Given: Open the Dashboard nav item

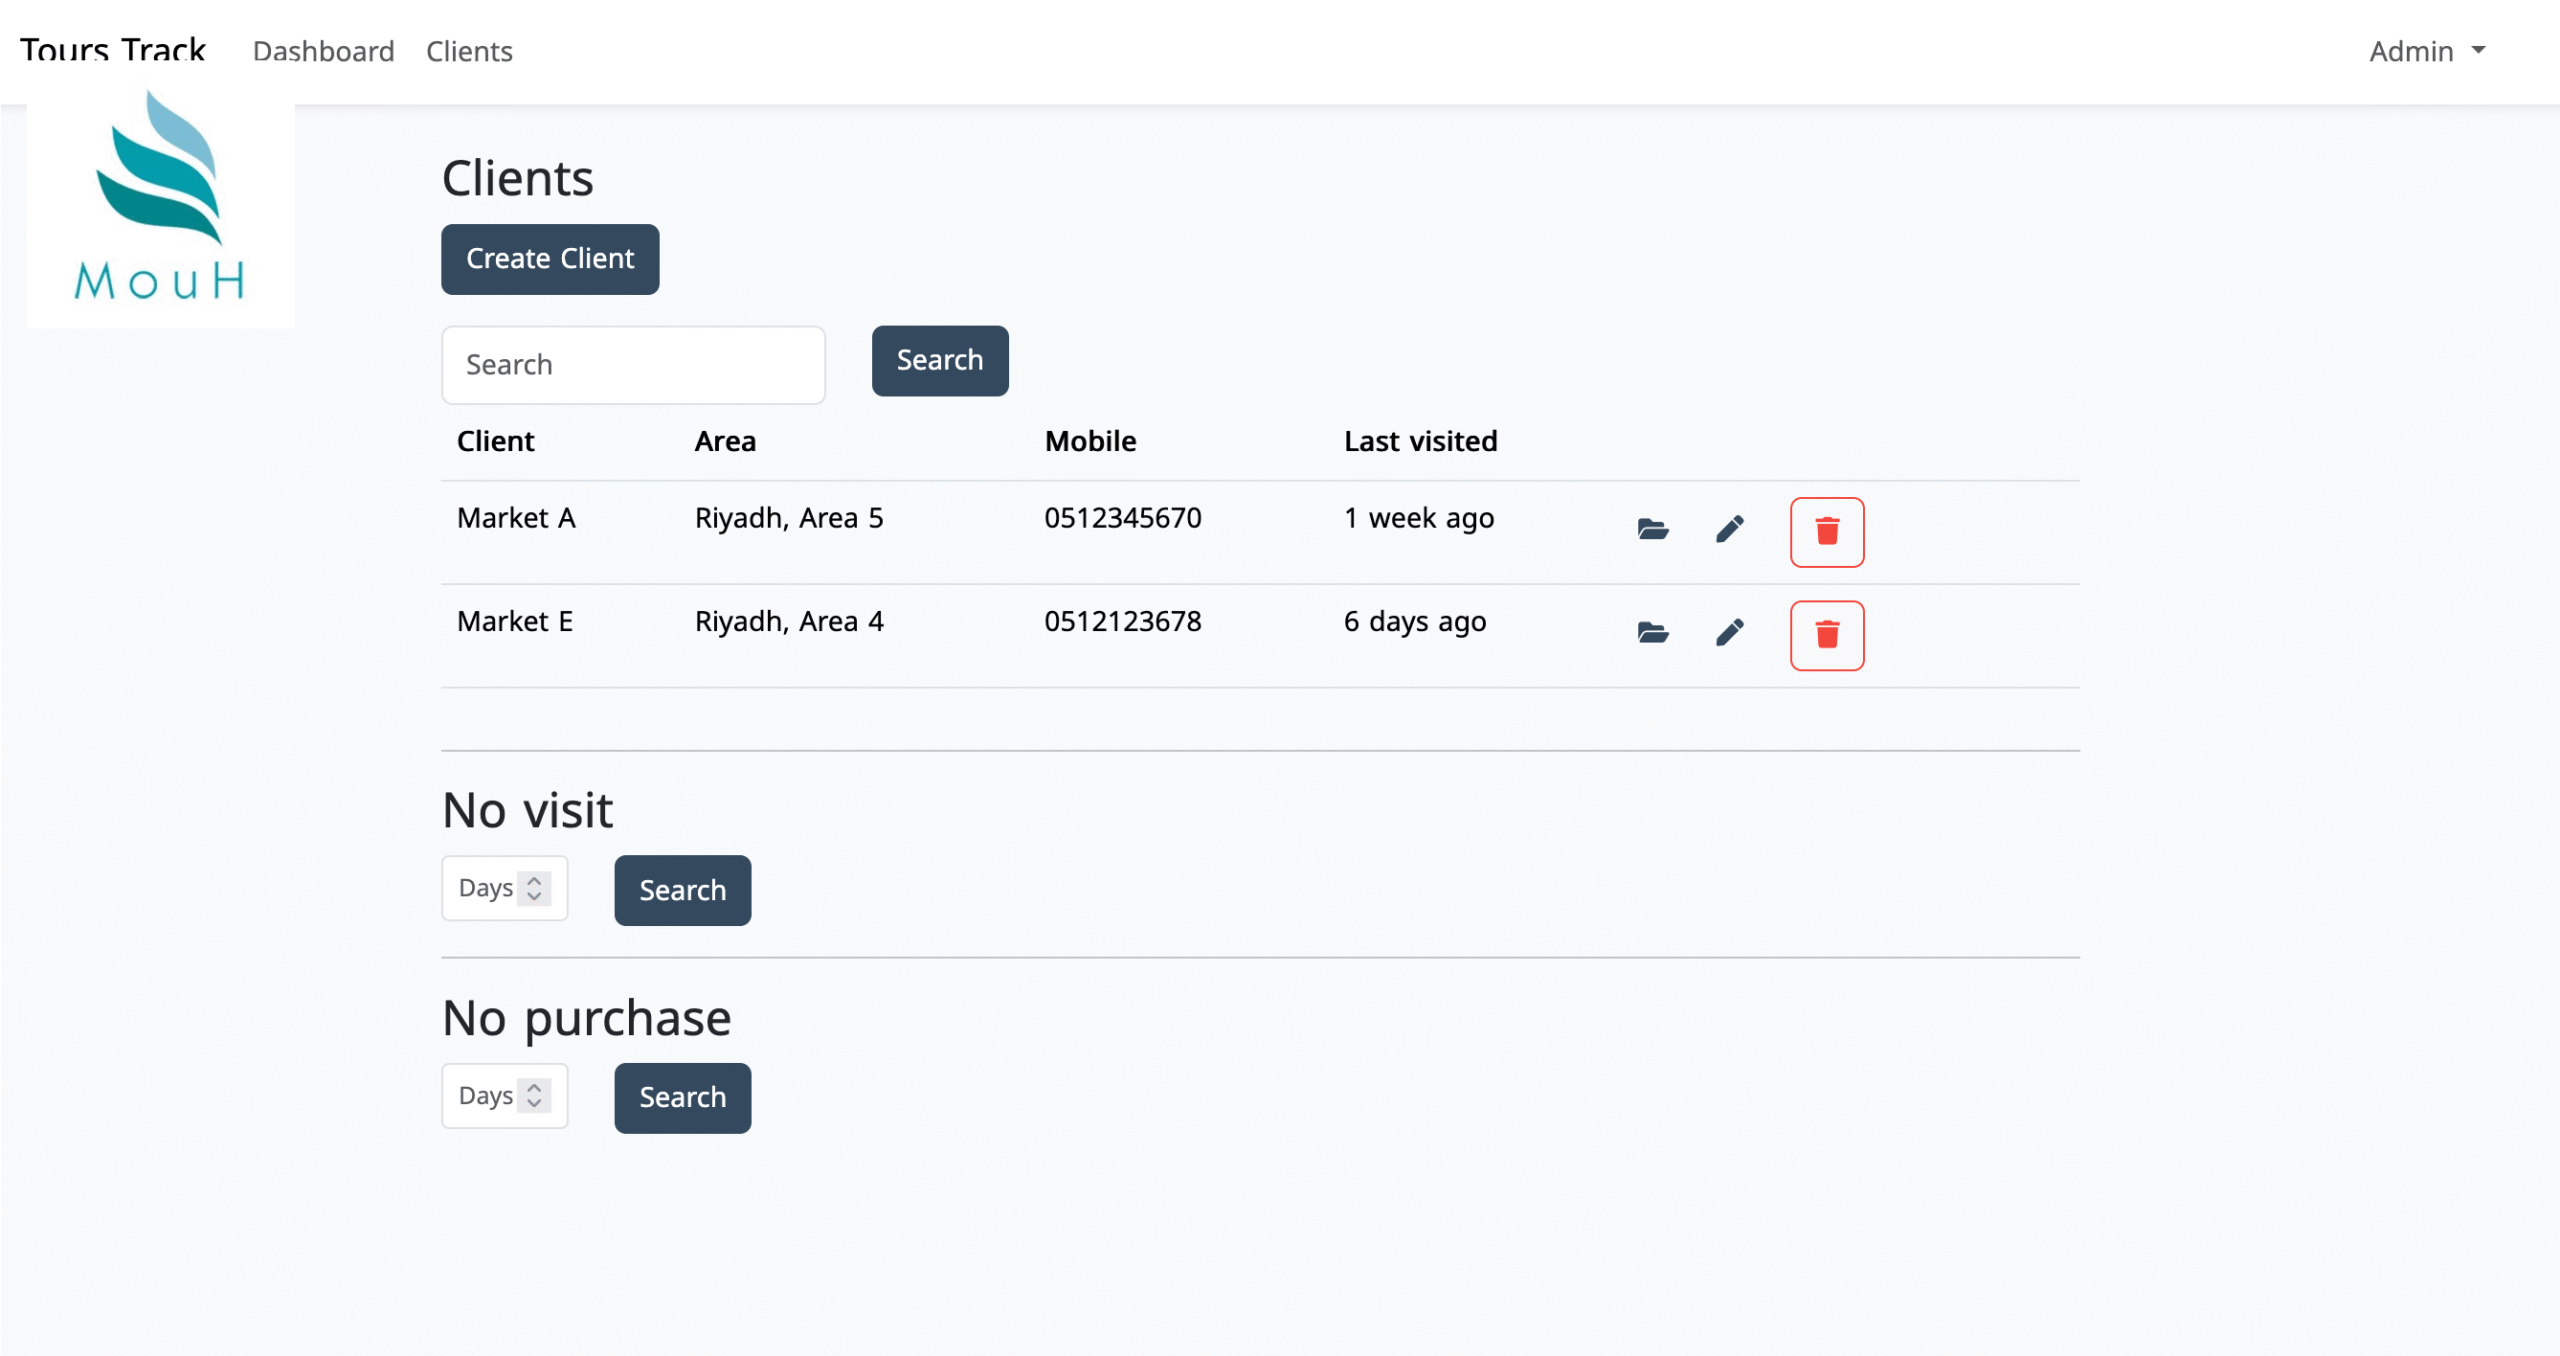Looking at the screenshot, I should pyautogui.click(x=323, y=51).
